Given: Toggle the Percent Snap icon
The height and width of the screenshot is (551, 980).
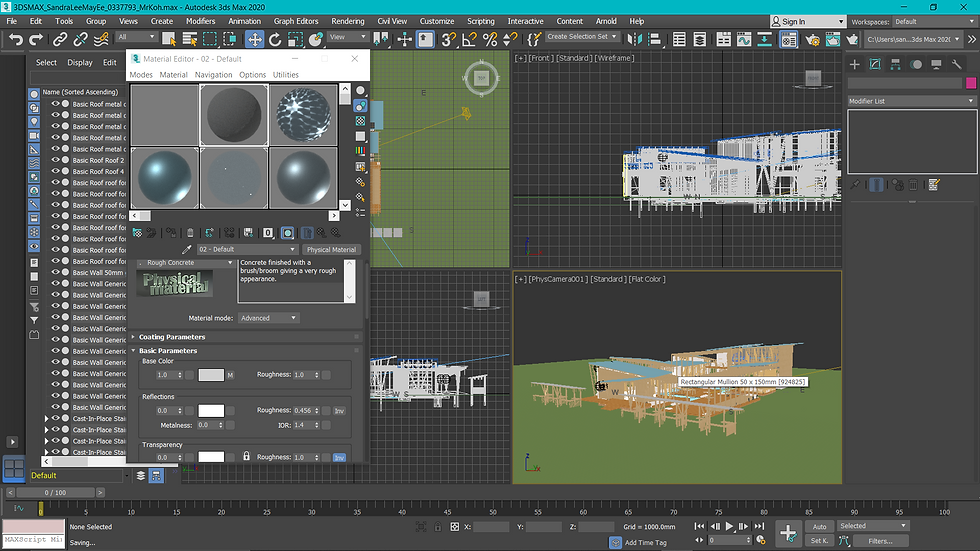Looking at the screenshot, I should click(x=490, y=39).
